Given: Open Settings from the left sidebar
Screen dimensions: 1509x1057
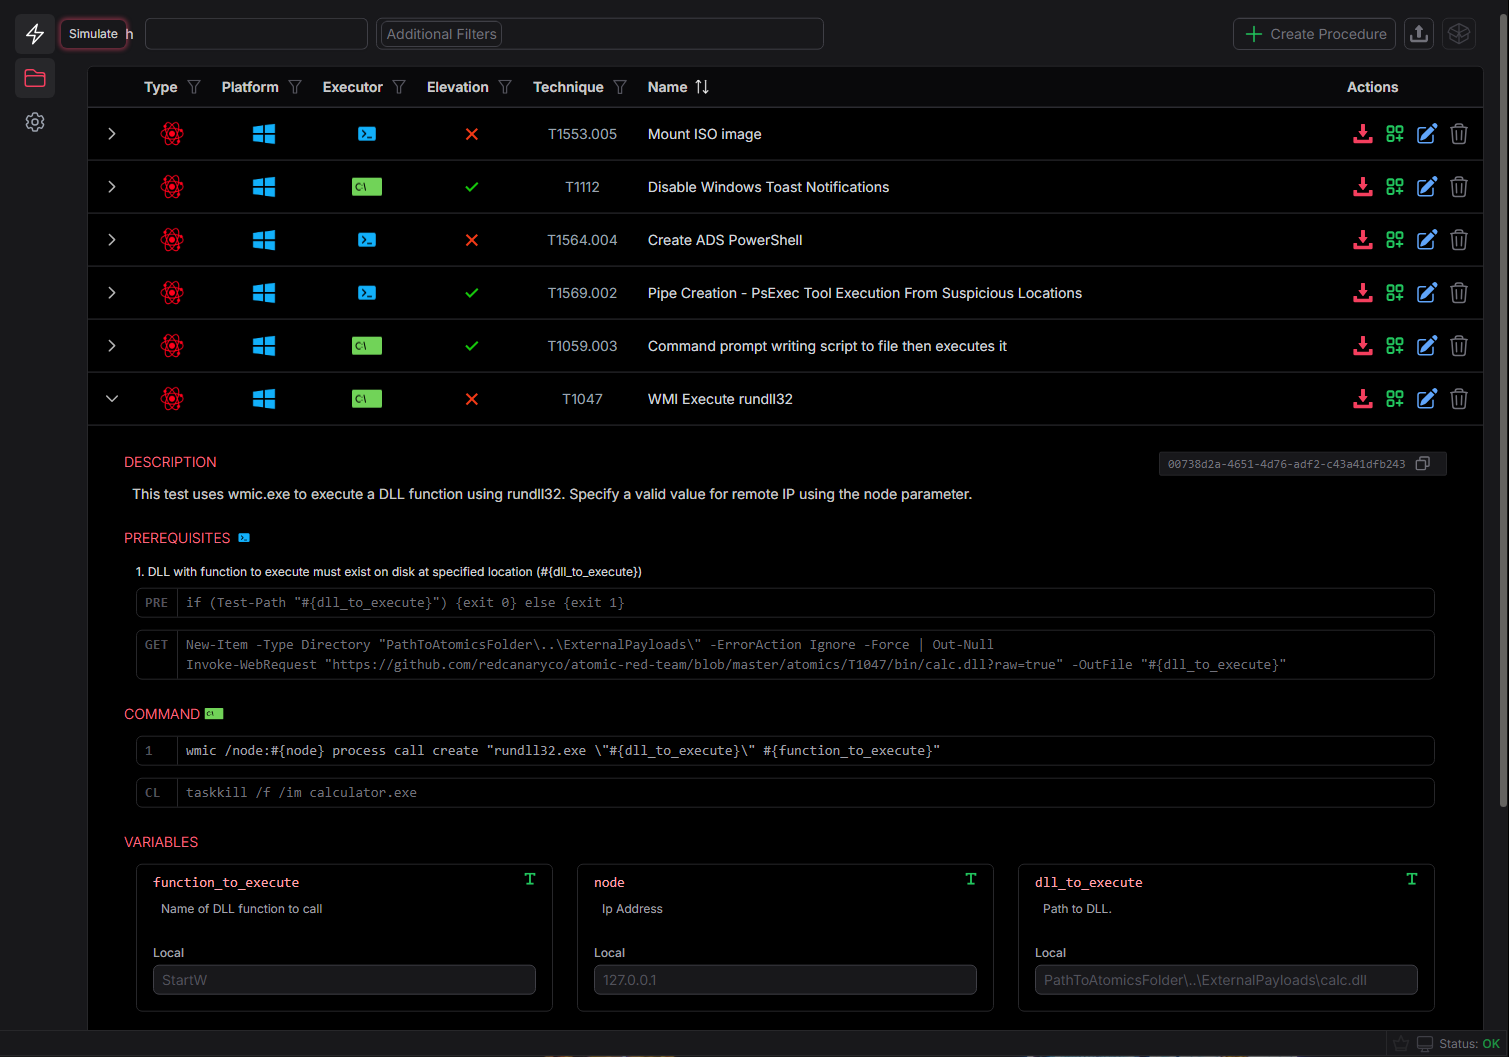Looking at the screenshot, I should (35, 122).
